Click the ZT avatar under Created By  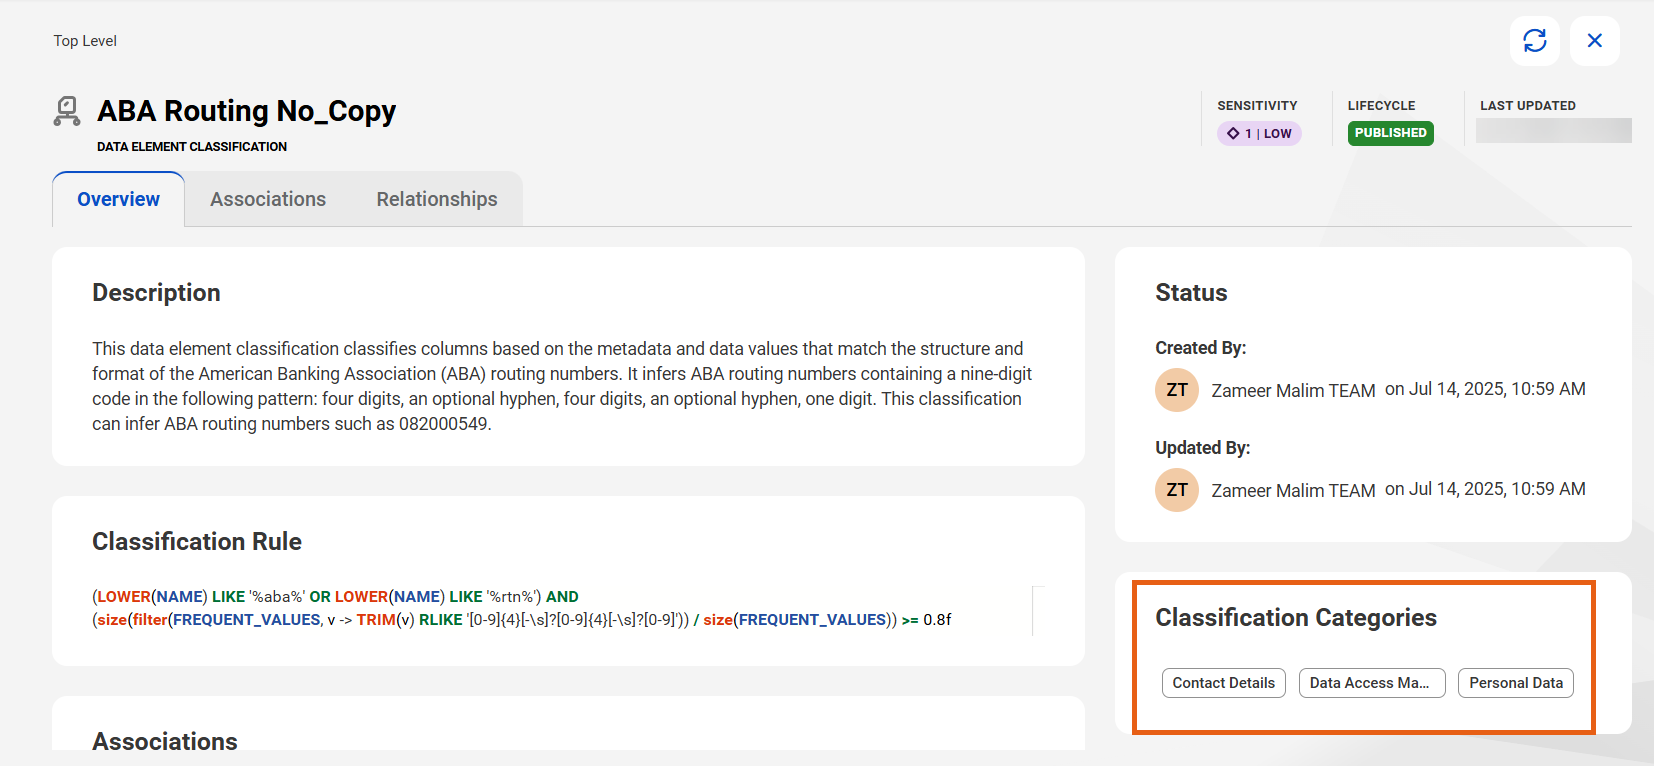(x=1177, y=390)
